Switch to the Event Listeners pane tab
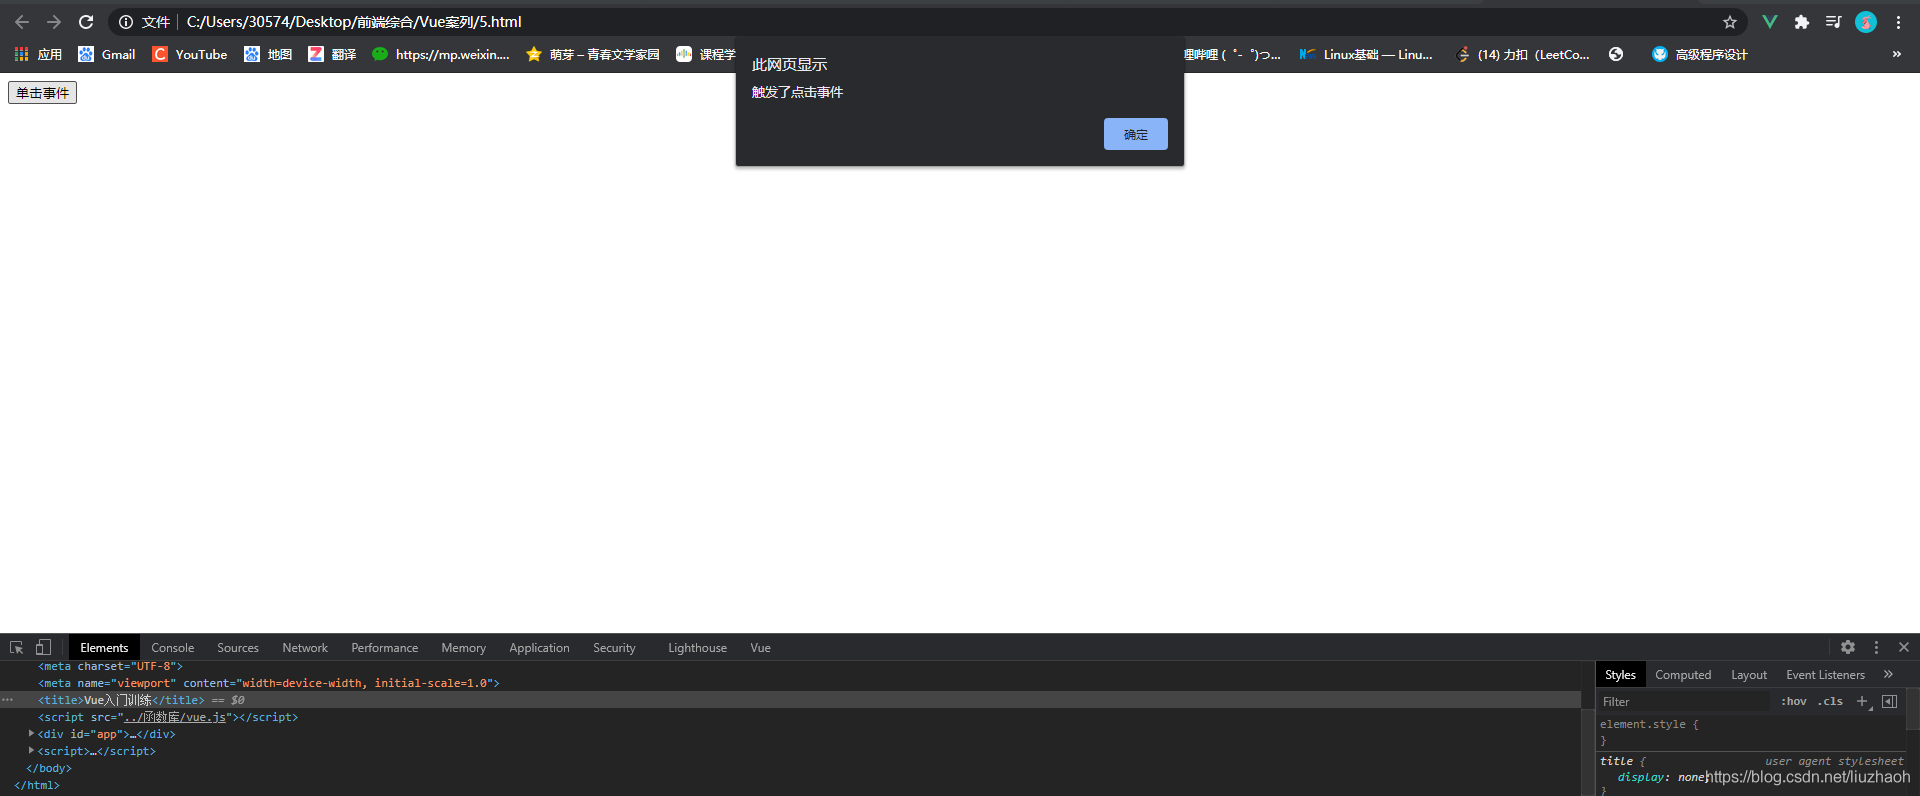This screenshot has width=1920, height=796. [1825, 674]
